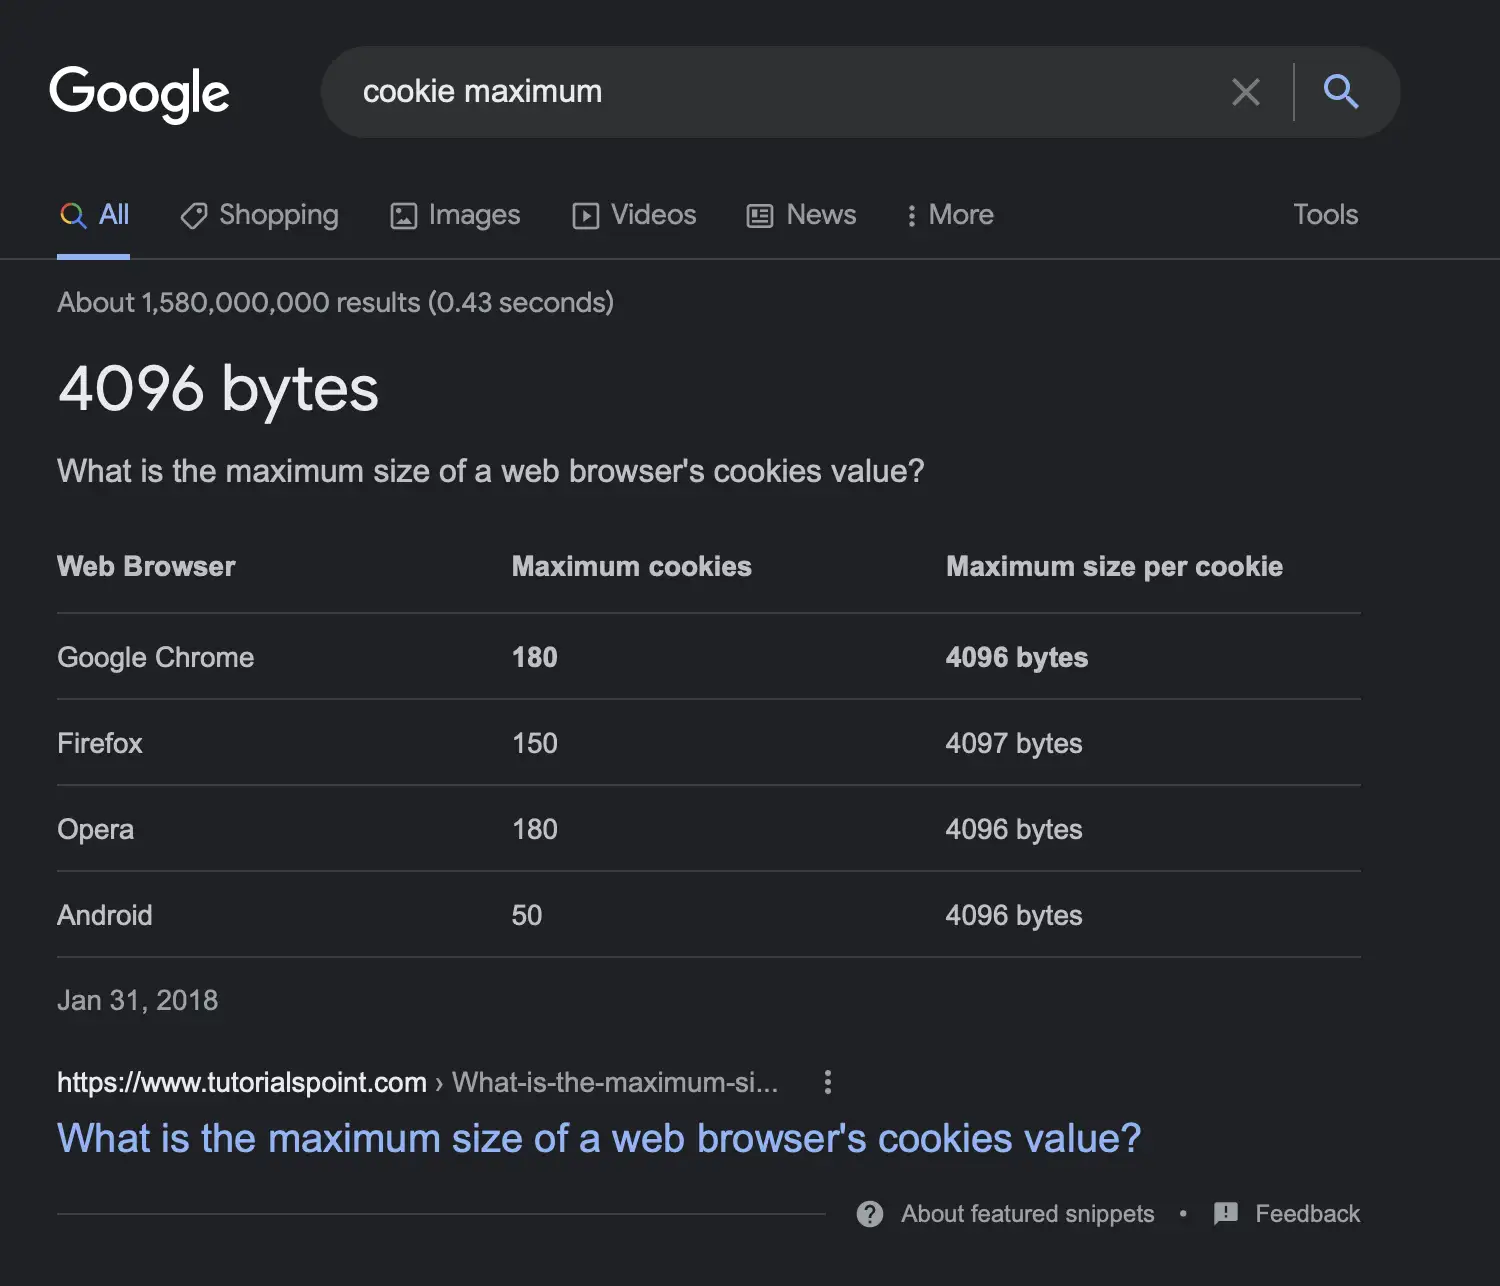
Task: Click the '50' maximum cookies cell for Android
Action: pos(526,915)
